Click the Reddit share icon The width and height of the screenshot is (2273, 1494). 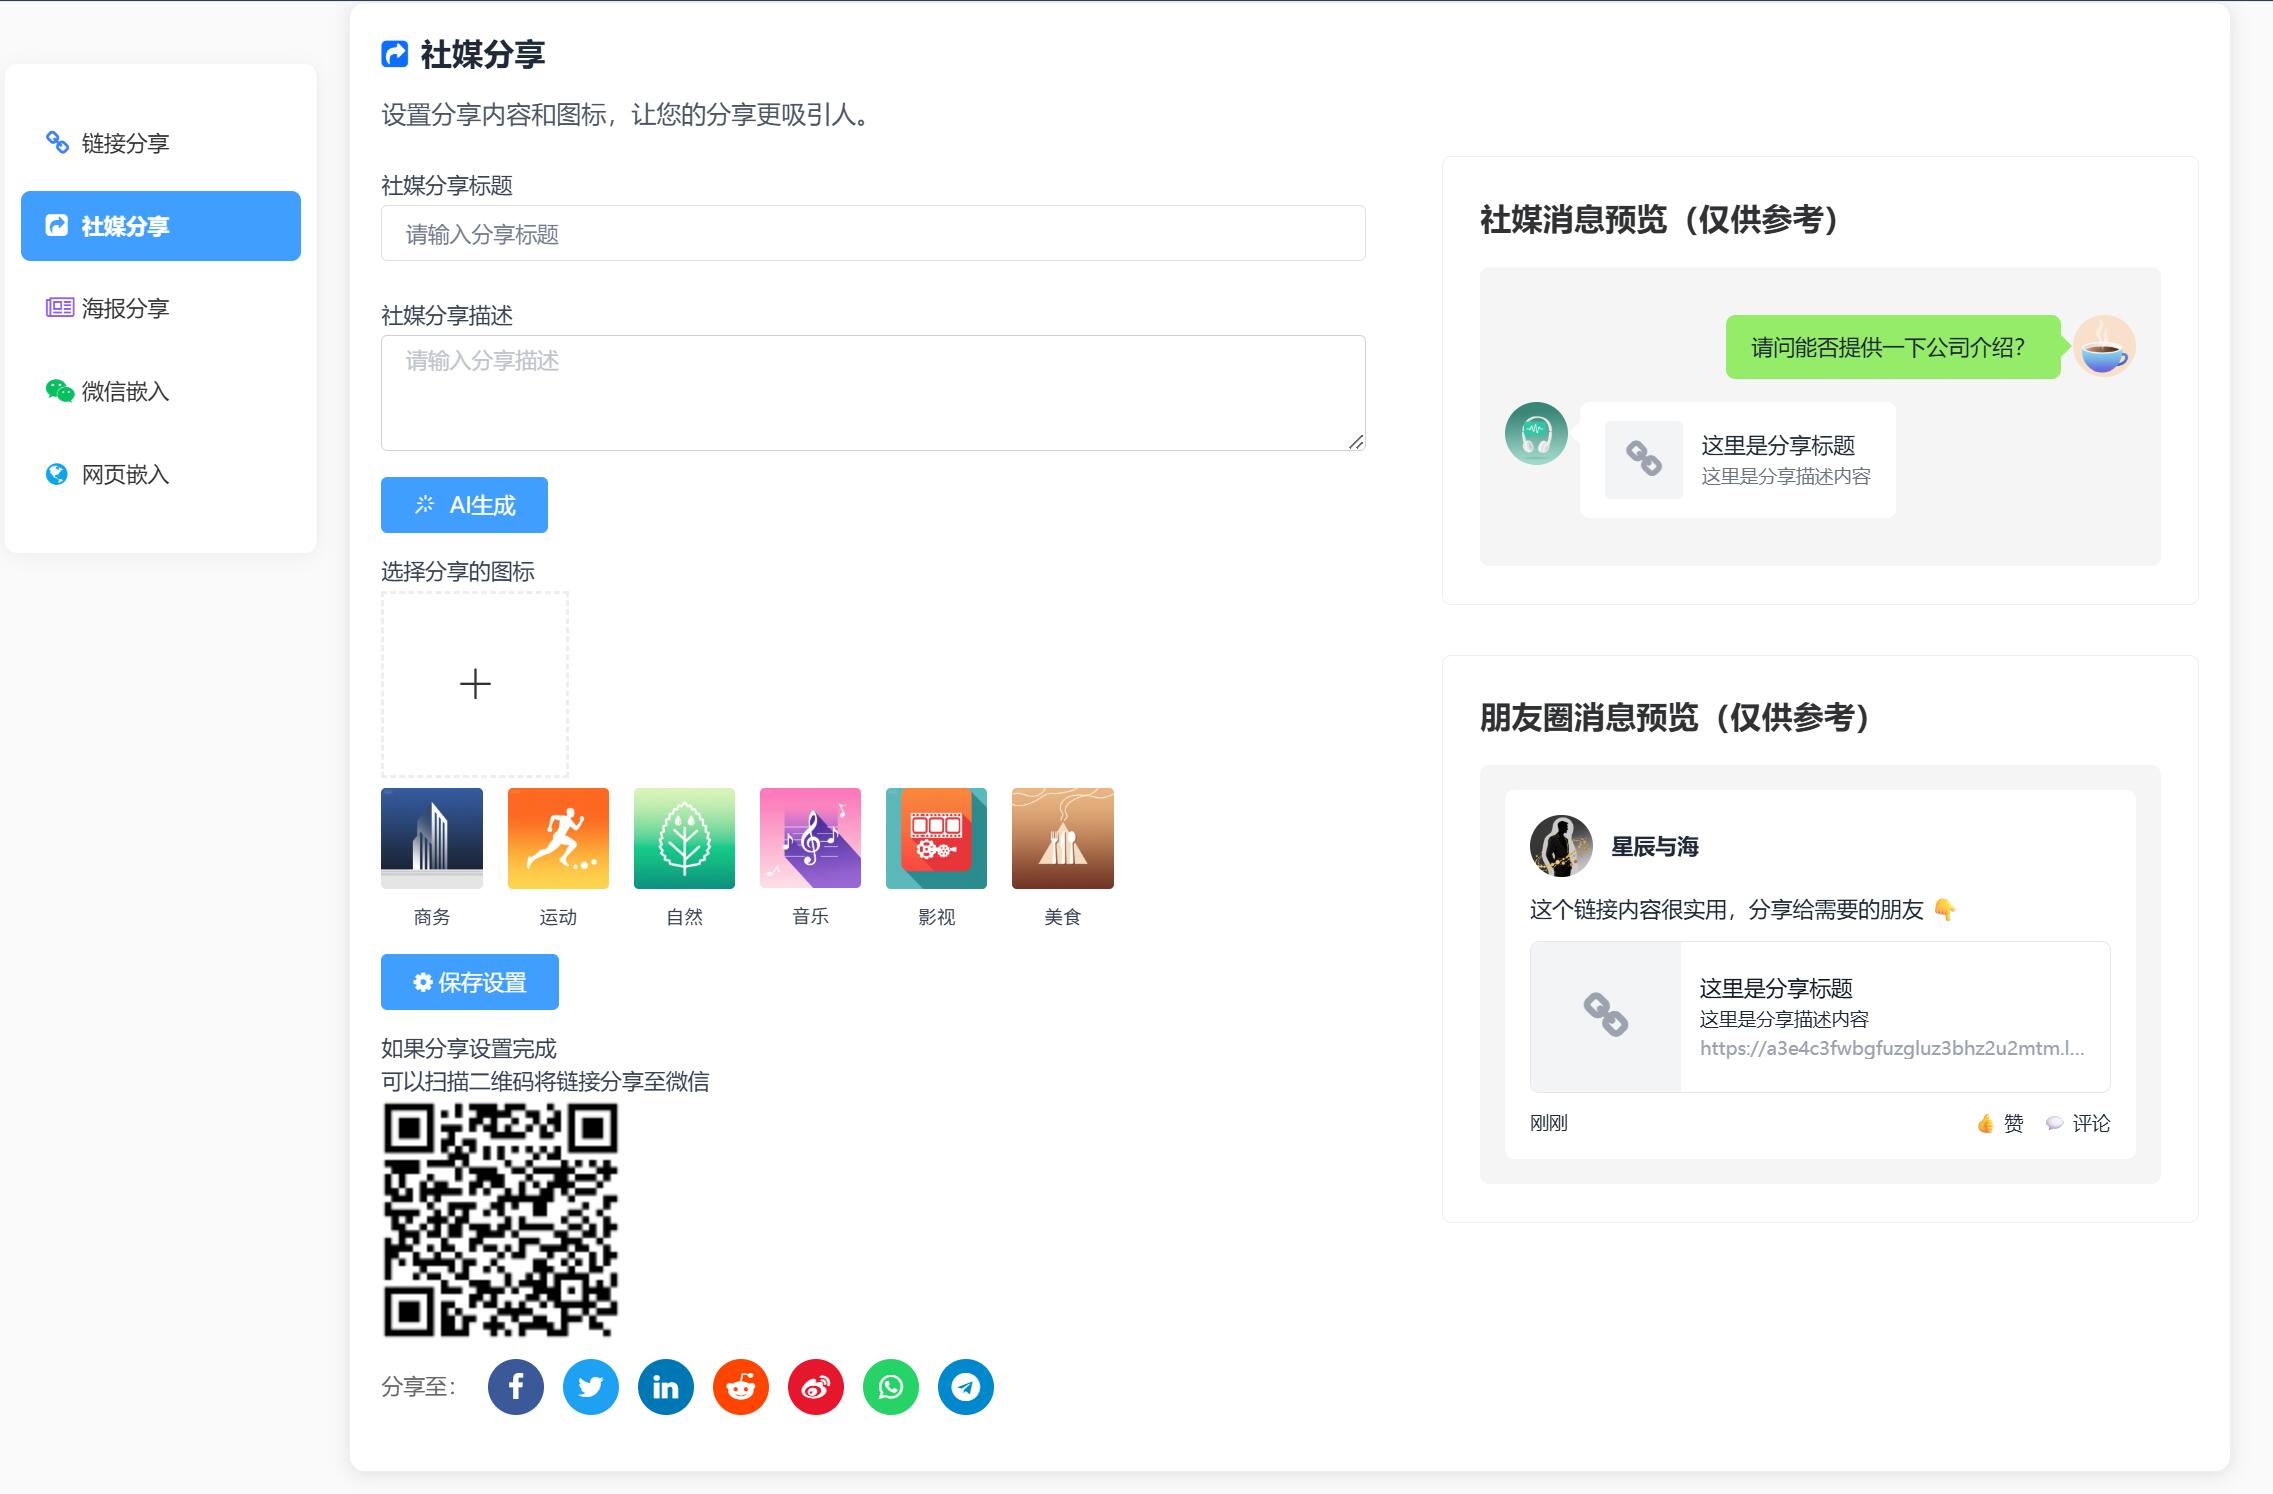[x=740, y=1387]
